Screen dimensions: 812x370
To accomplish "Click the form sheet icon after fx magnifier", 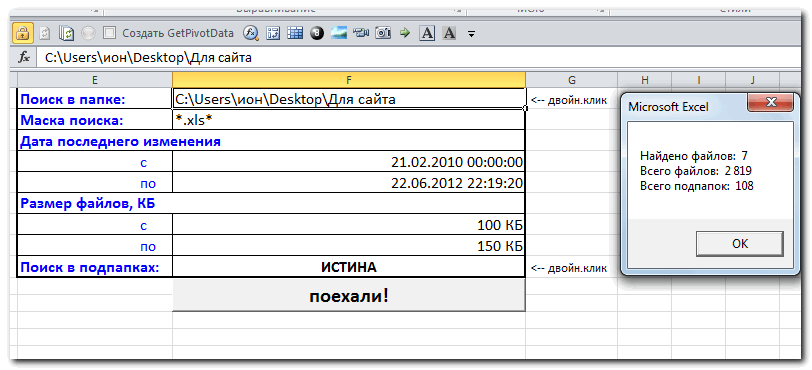I will coord(273,34).
